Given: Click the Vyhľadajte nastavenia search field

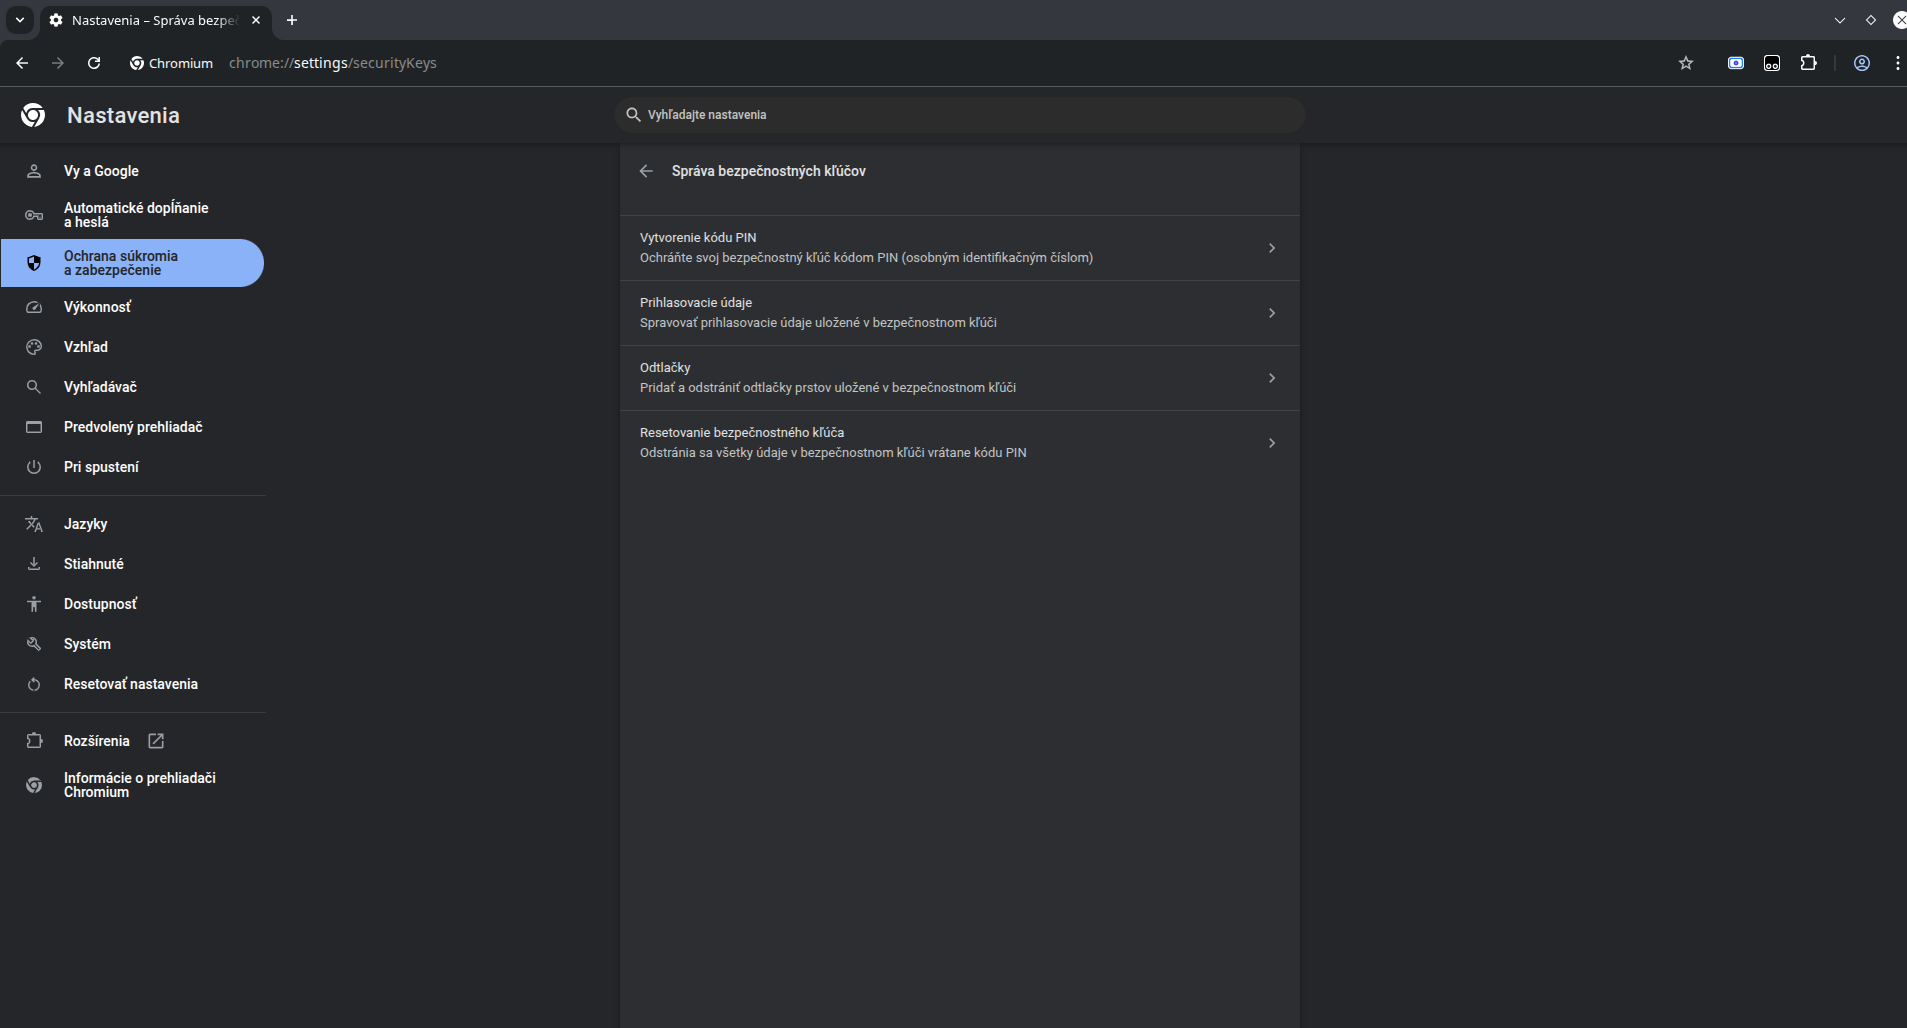Looking at the screenshot, I should pyautogui.click(x=960, y=115).
